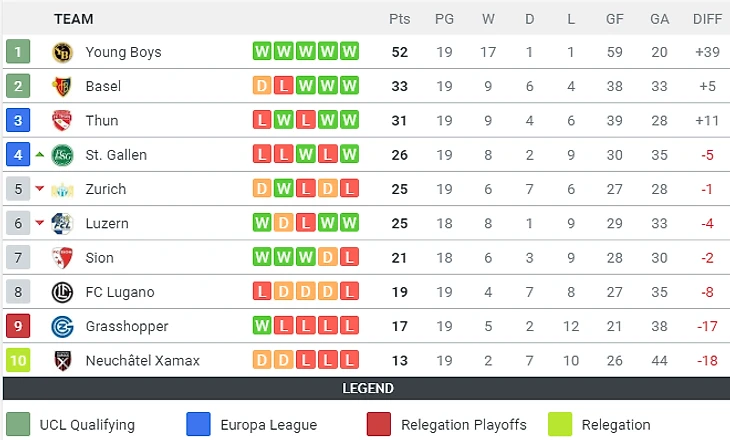Click Zurich's red down-movement arrow
Screen dimensions: 730x440
[40, 189]
